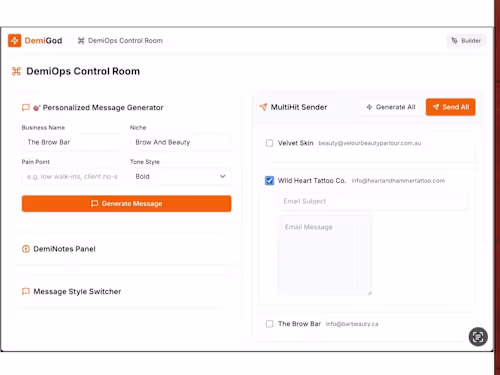Enable the Velvet Skin checkbox
This screenshot has width=500, height=375.
point(269,143)
